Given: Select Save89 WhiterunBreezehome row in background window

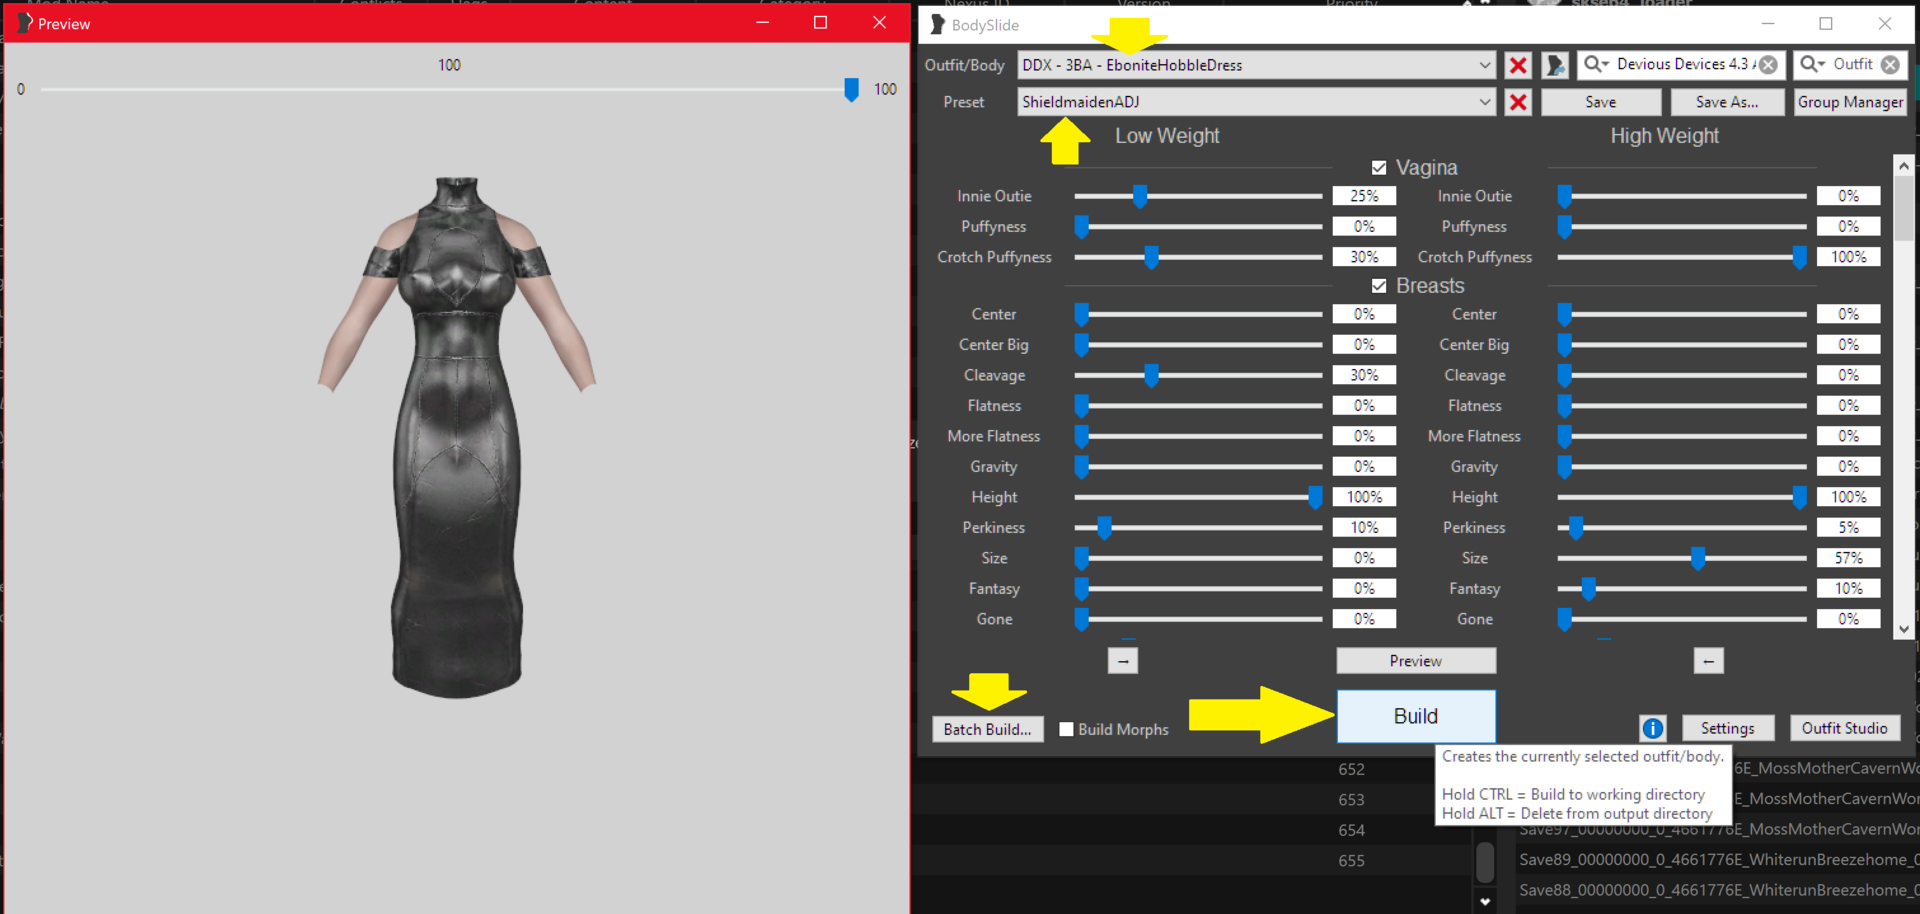Looking at the screenshot, I should point(1716,860).
